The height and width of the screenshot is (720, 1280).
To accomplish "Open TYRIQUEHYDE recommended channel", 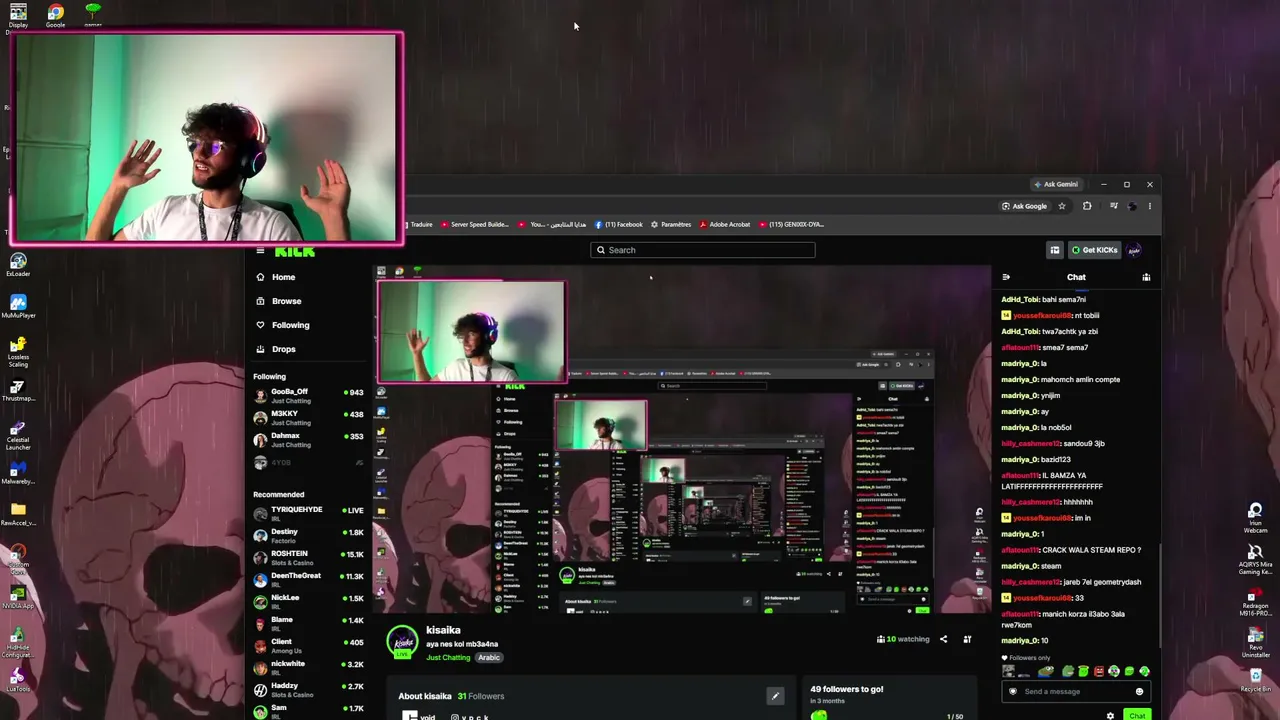I will click(x=308, y=513).
